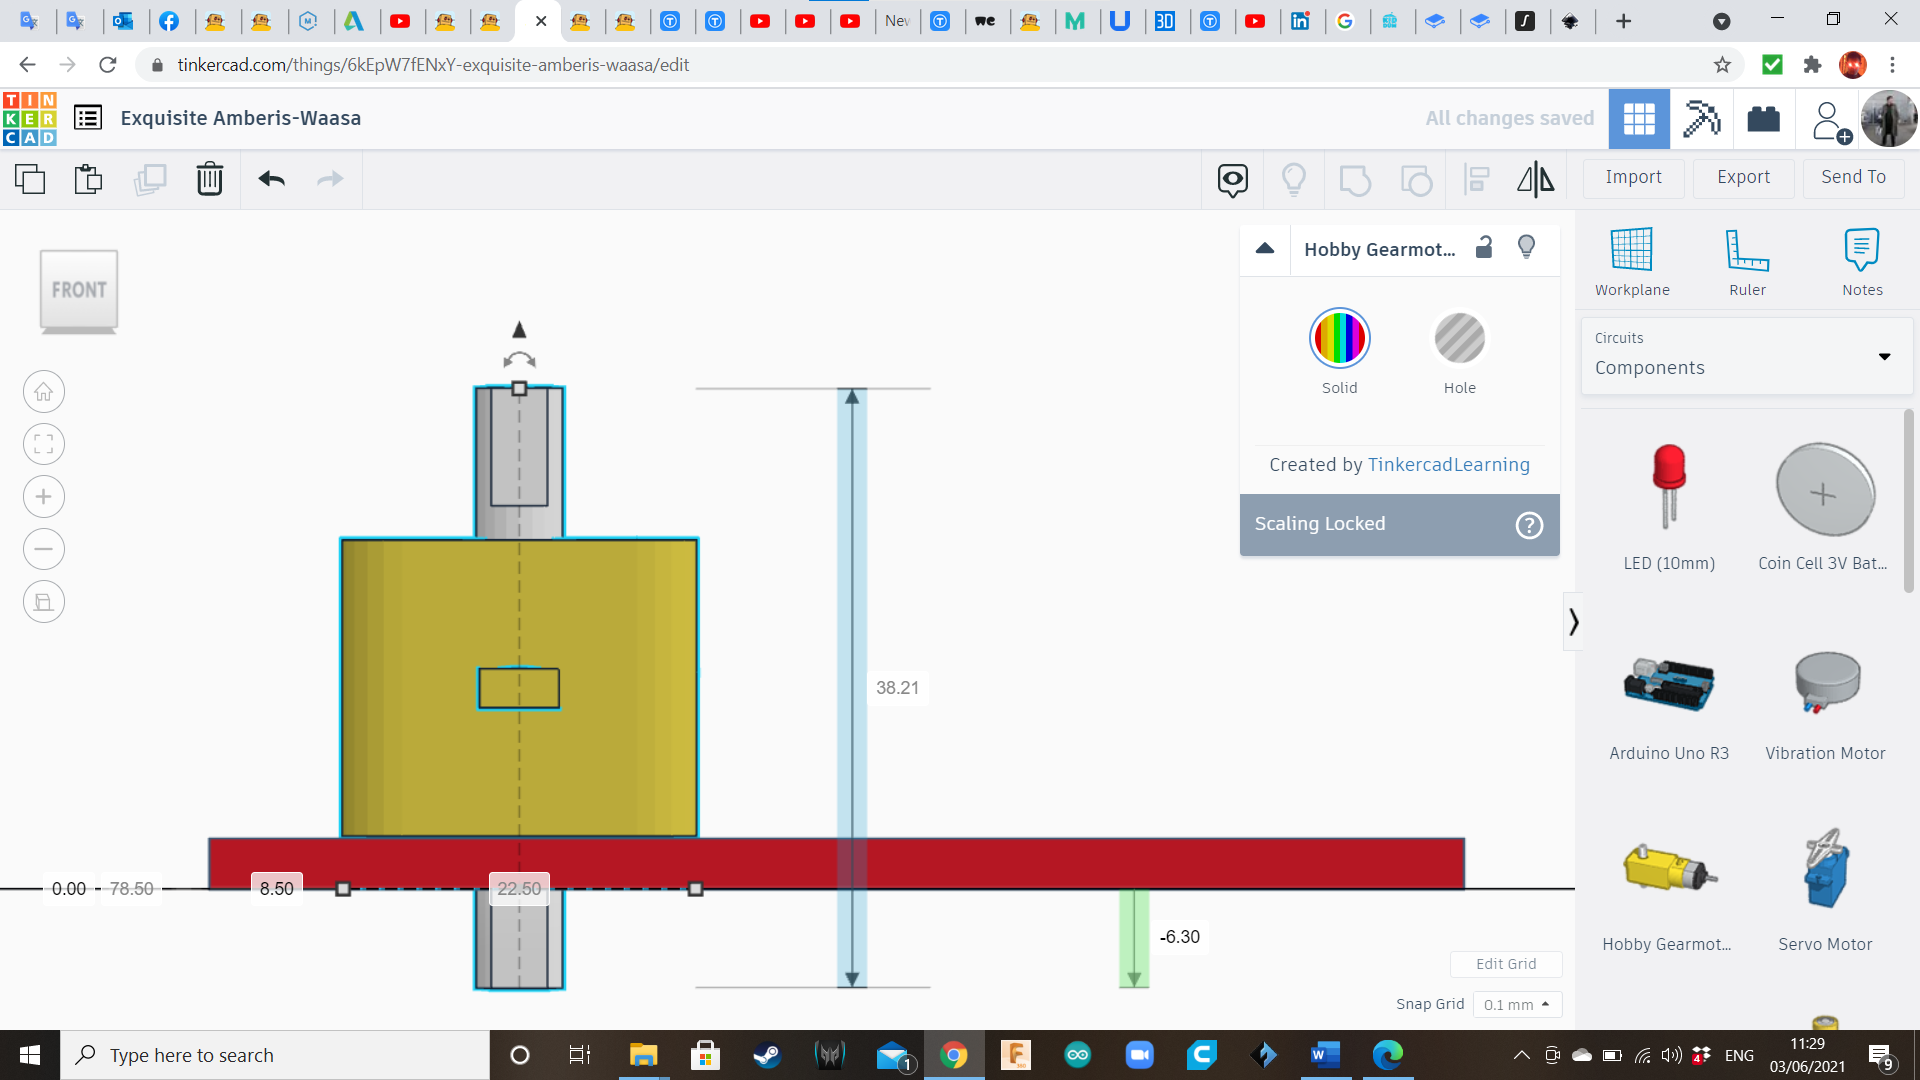
Task: Click the Export menu button
Action: point(1743,177)
